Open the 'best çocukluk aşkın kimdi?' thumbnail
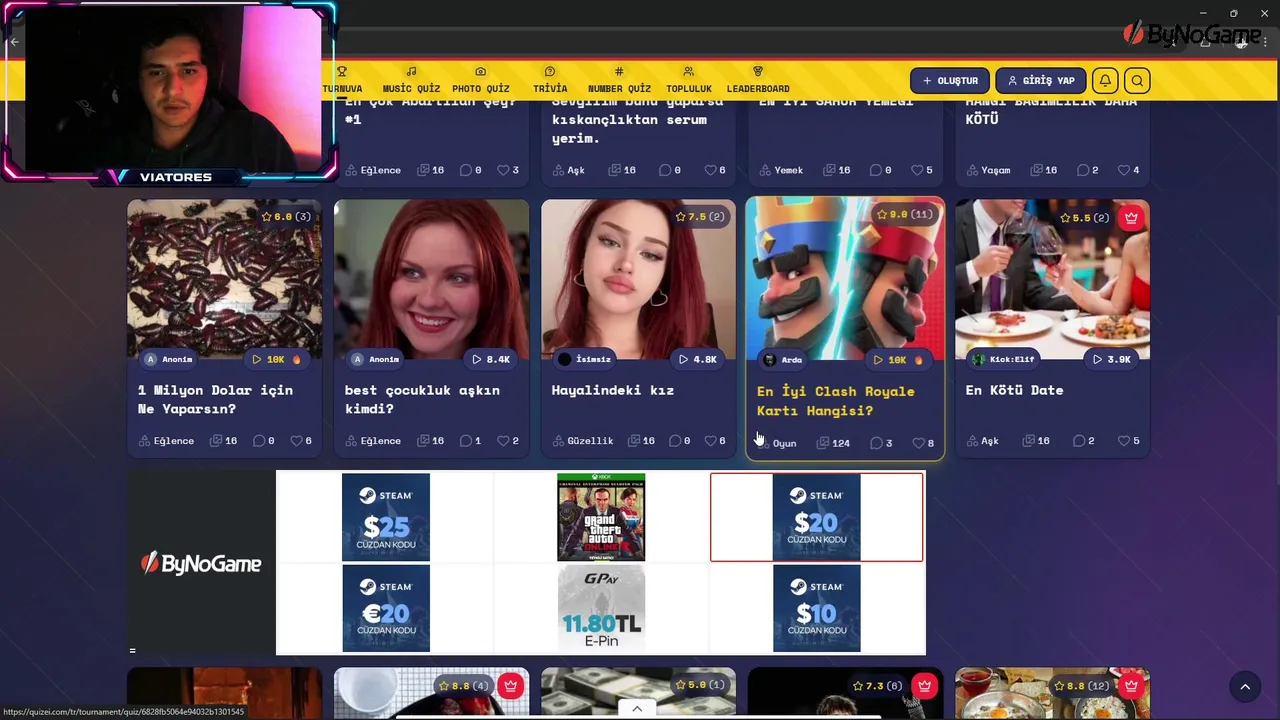The width and height of the screenshot is (1280, 720). (x=431, y=279)
